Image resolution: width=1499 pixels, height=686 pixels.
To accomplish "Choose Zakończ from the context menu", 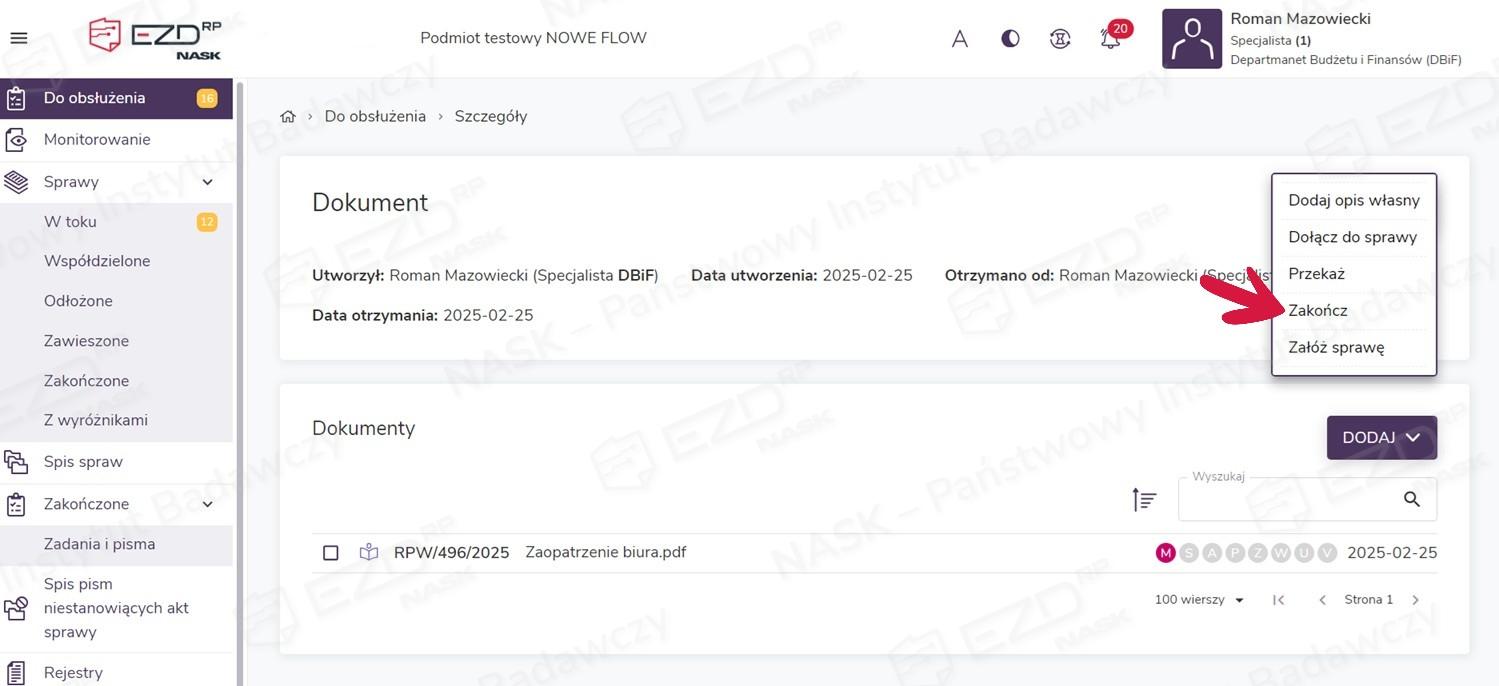I will point(1317,311).
